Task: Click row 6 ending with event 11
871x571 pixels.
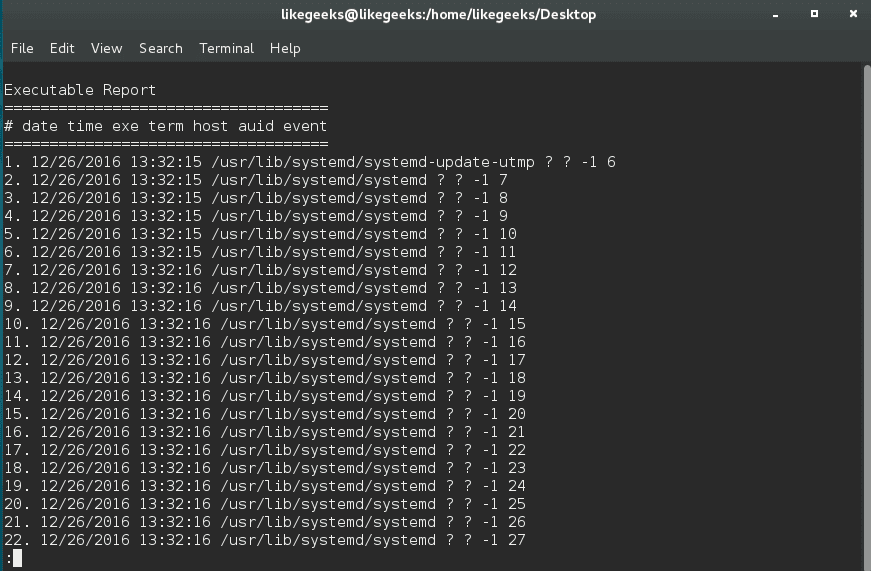Action: pyautogui.click(x=261, y=252)
